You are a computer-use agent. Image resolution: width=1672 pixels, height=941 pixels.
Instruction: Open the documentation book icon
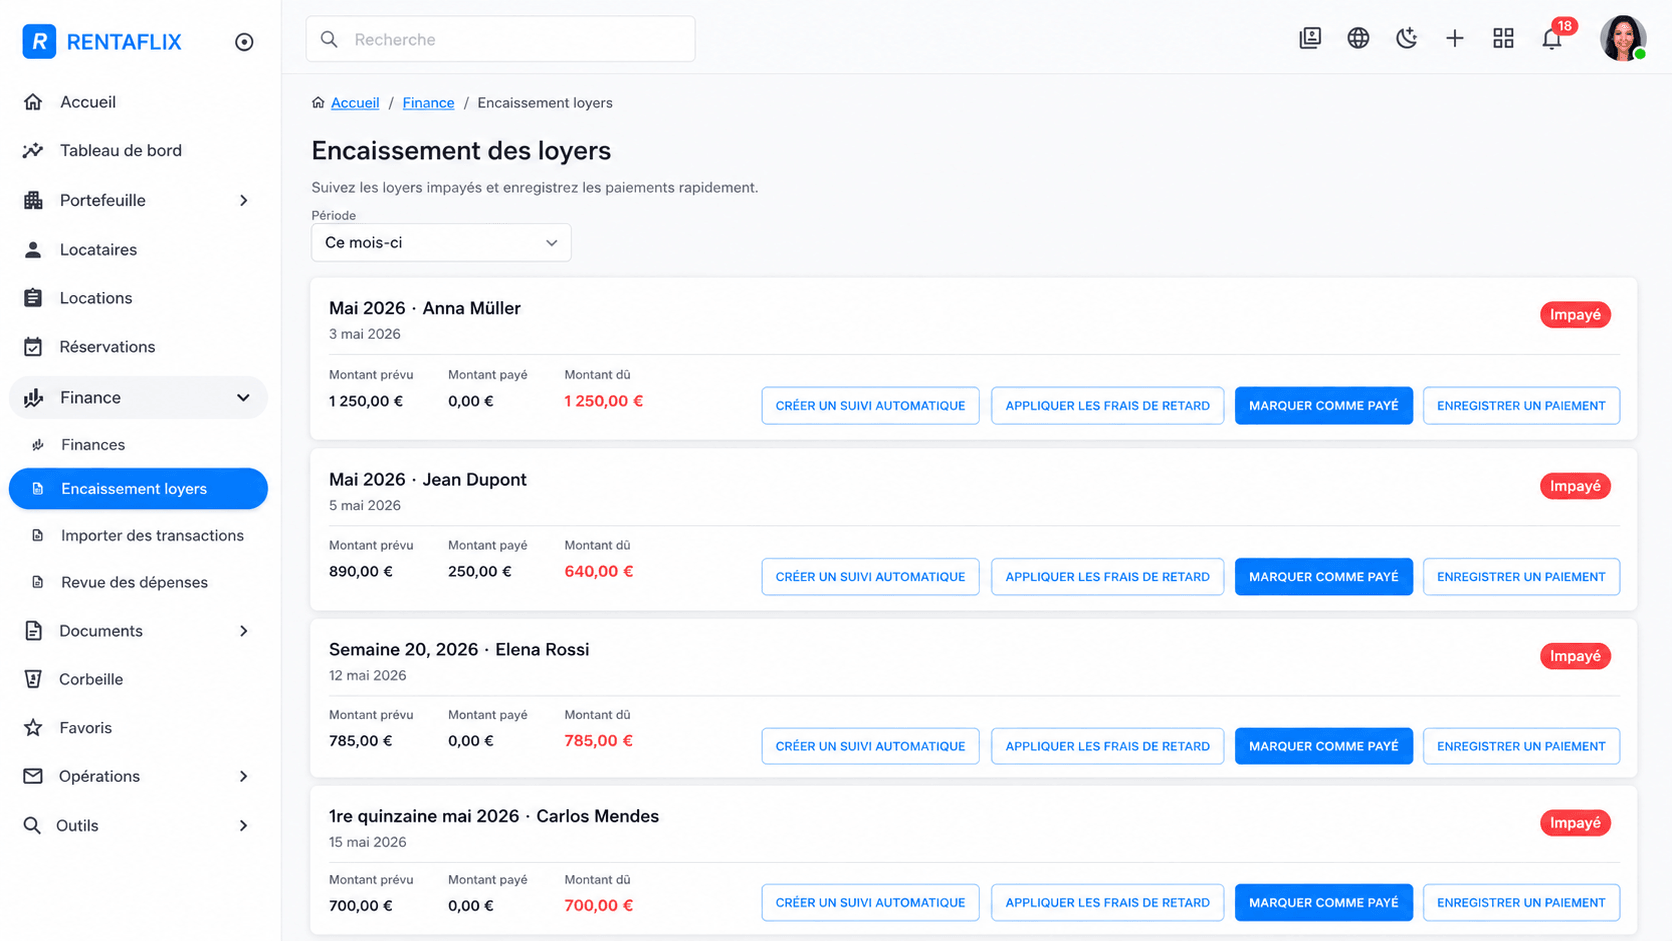click(x=1310, y=39)
